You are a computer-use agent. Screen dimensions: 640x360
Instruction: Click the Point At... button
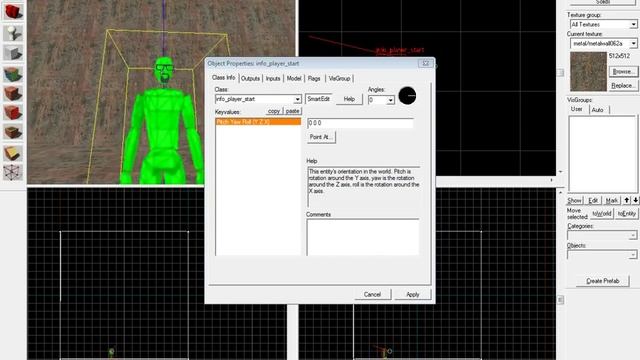[x=321, y=137]
